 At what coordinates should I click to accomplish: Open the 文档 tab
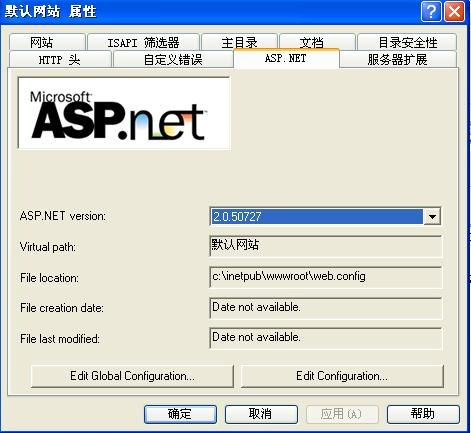point(317,42)
